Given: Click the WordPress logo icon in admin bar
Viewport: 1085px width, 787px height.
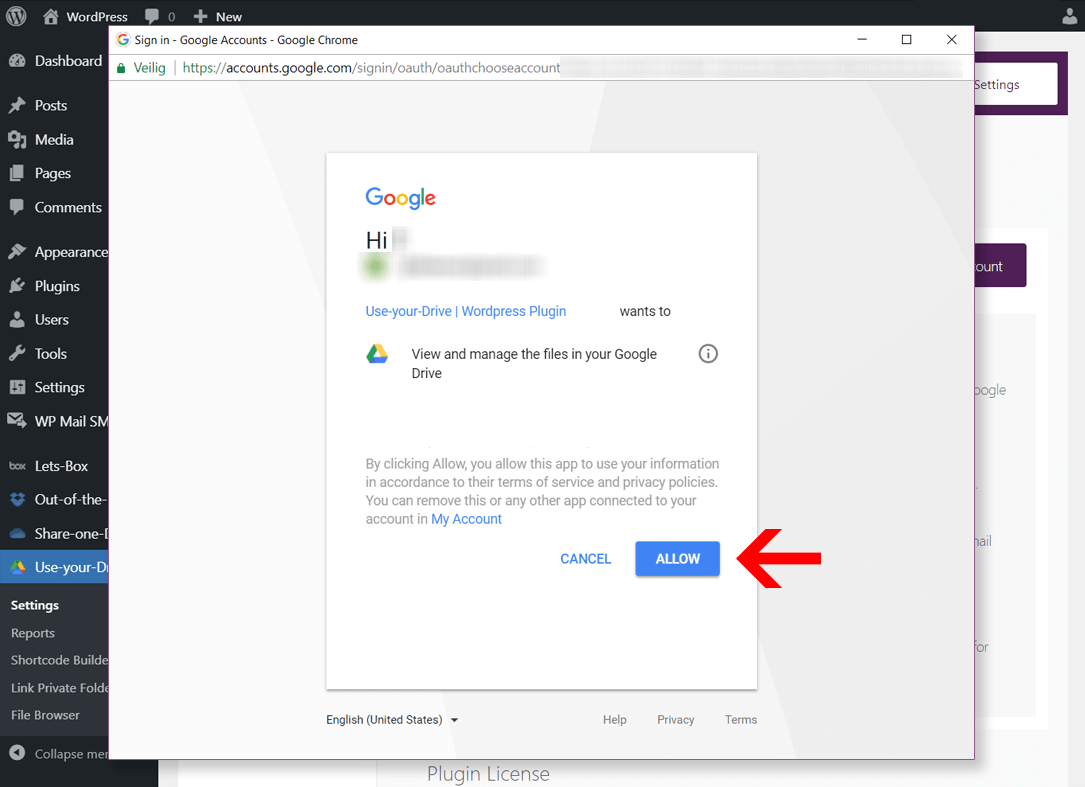Looking at the screenshot, I should point(16,16).
